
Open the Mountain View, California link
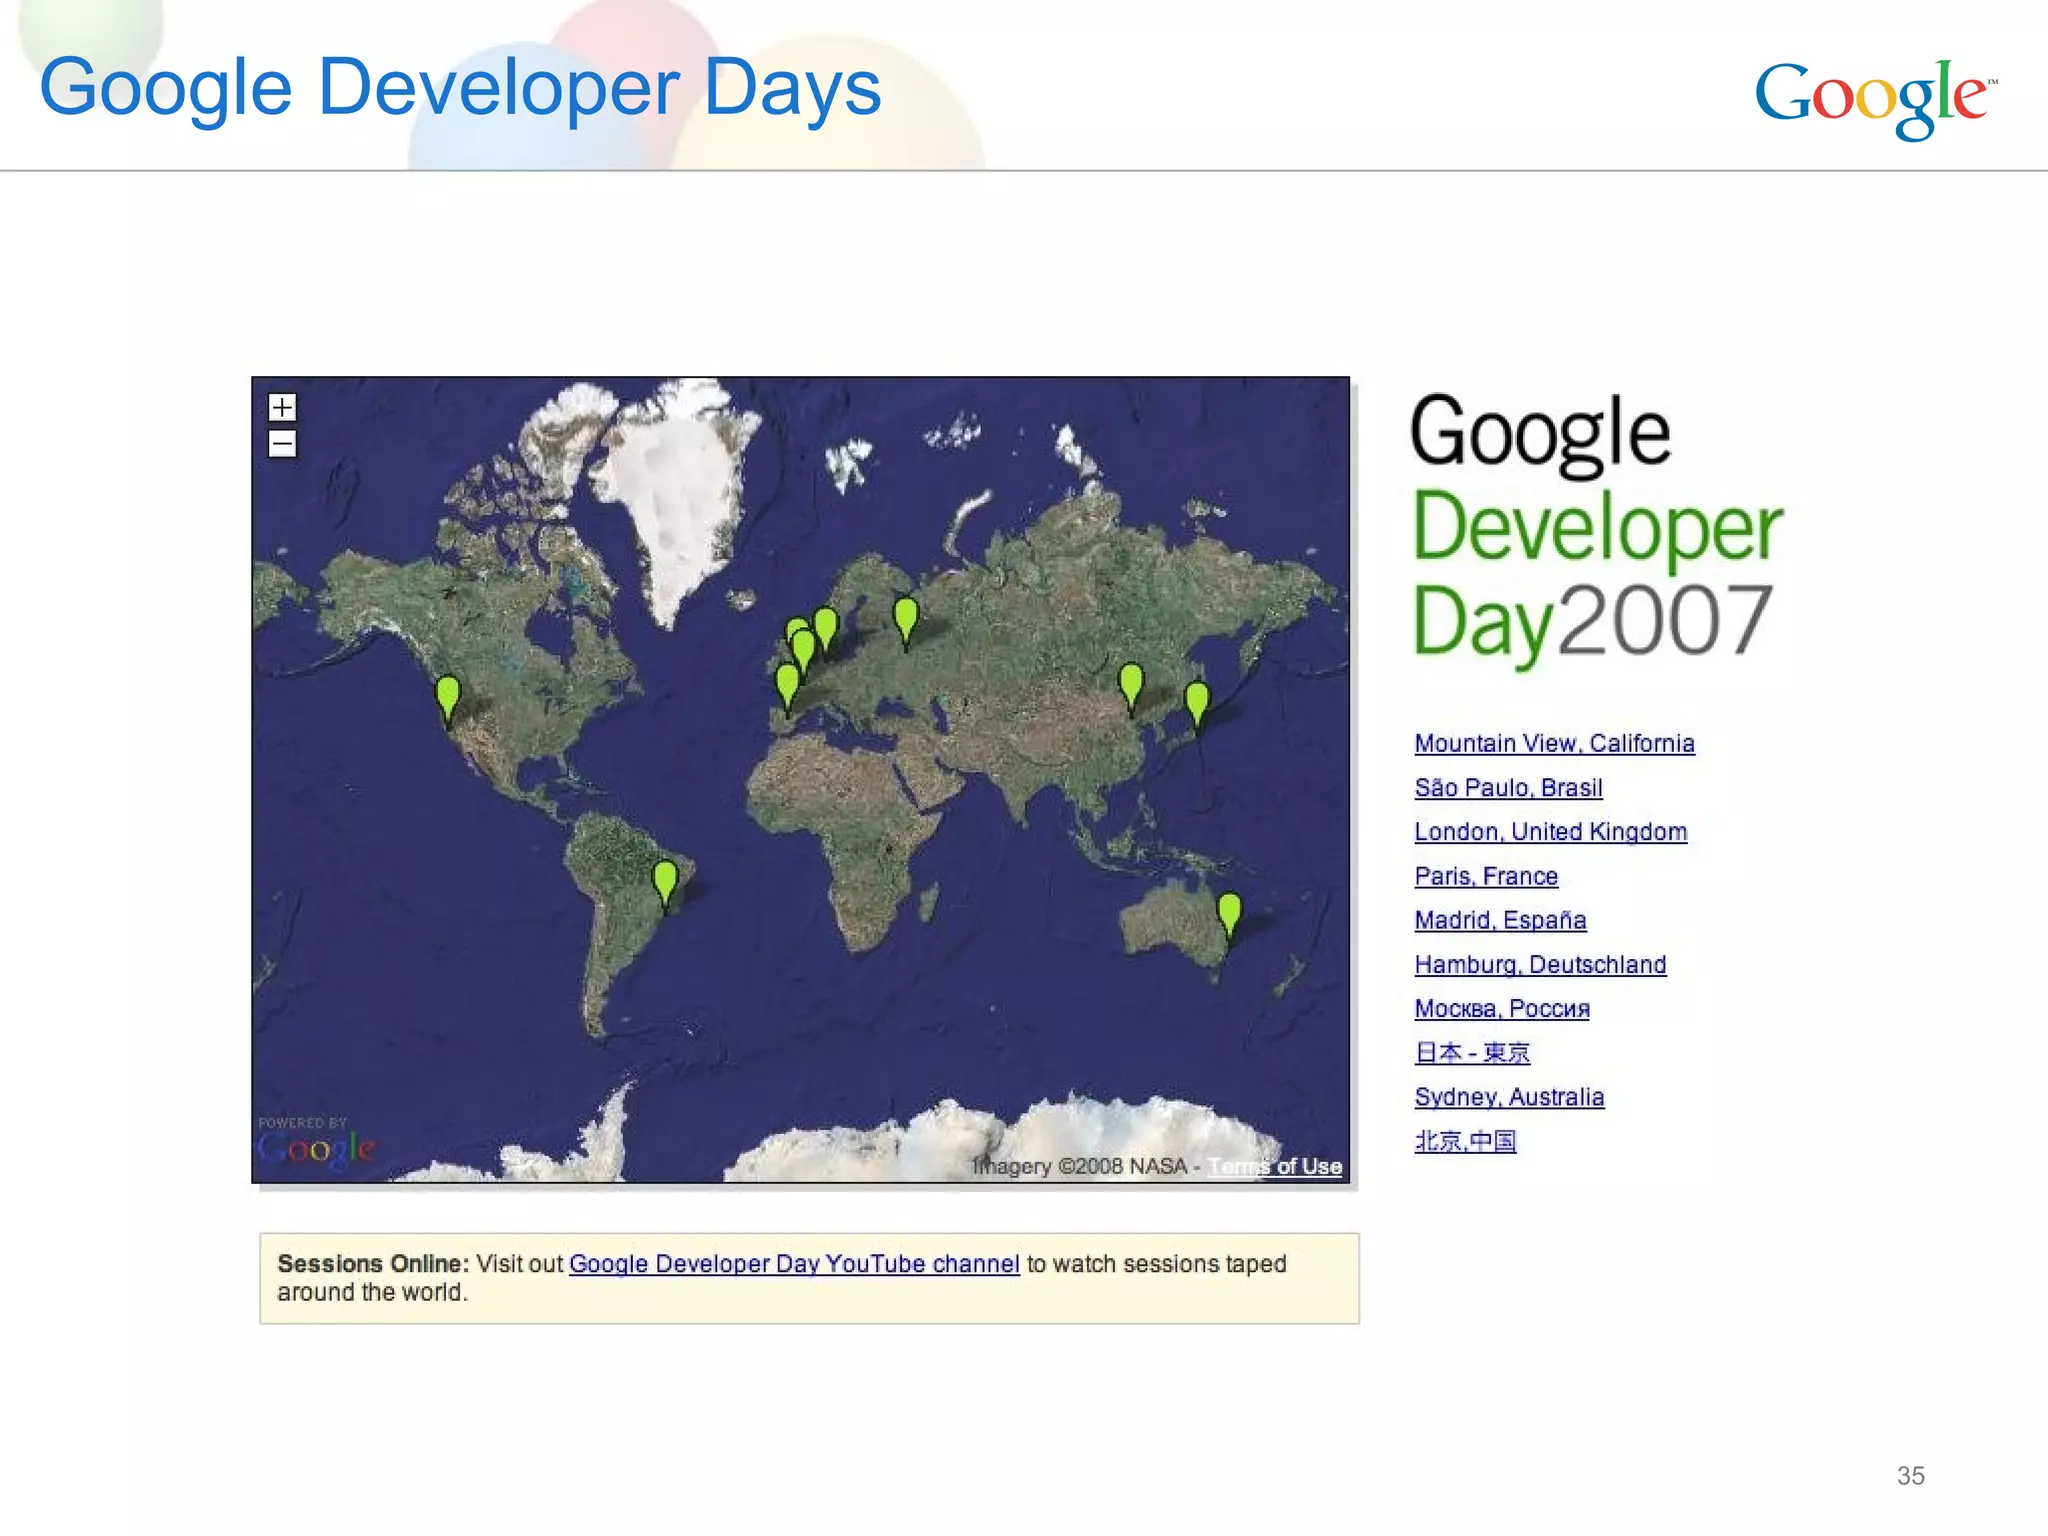(1554, 744)
